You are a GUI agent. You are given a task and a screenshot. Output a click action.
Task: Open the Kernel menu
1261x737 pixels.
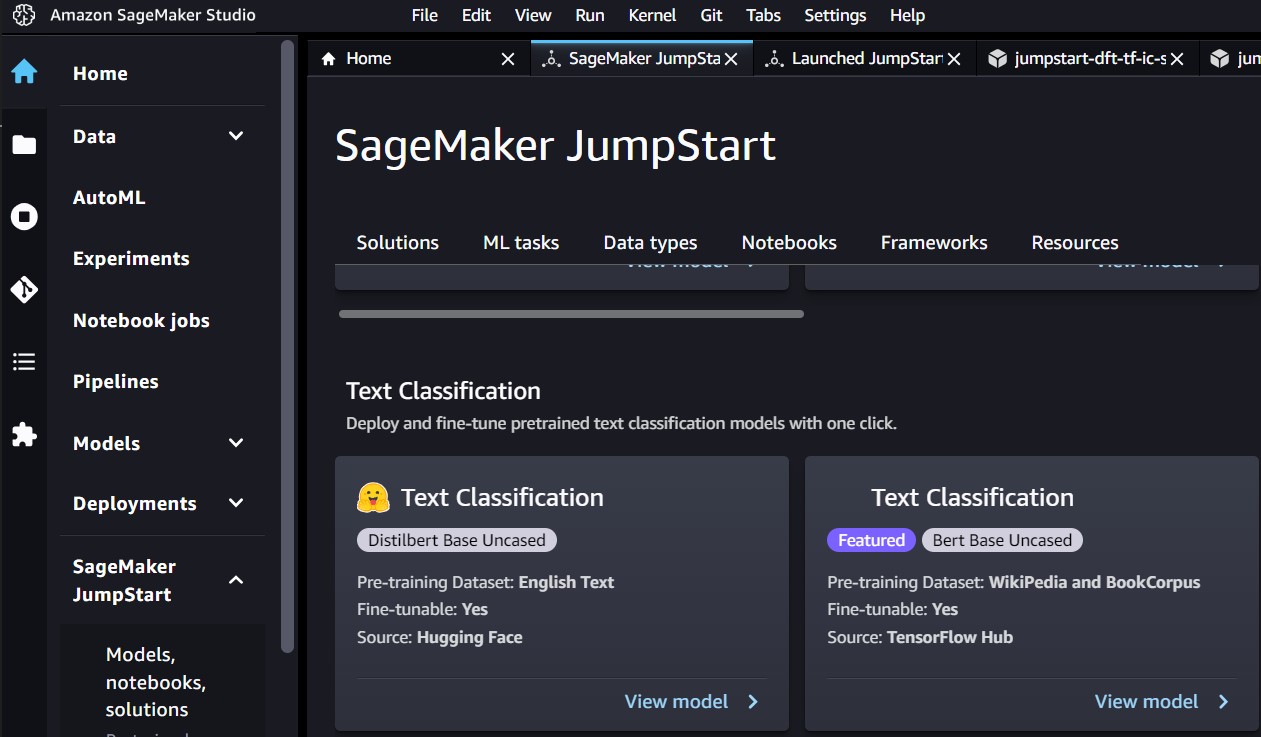point(653,15)
